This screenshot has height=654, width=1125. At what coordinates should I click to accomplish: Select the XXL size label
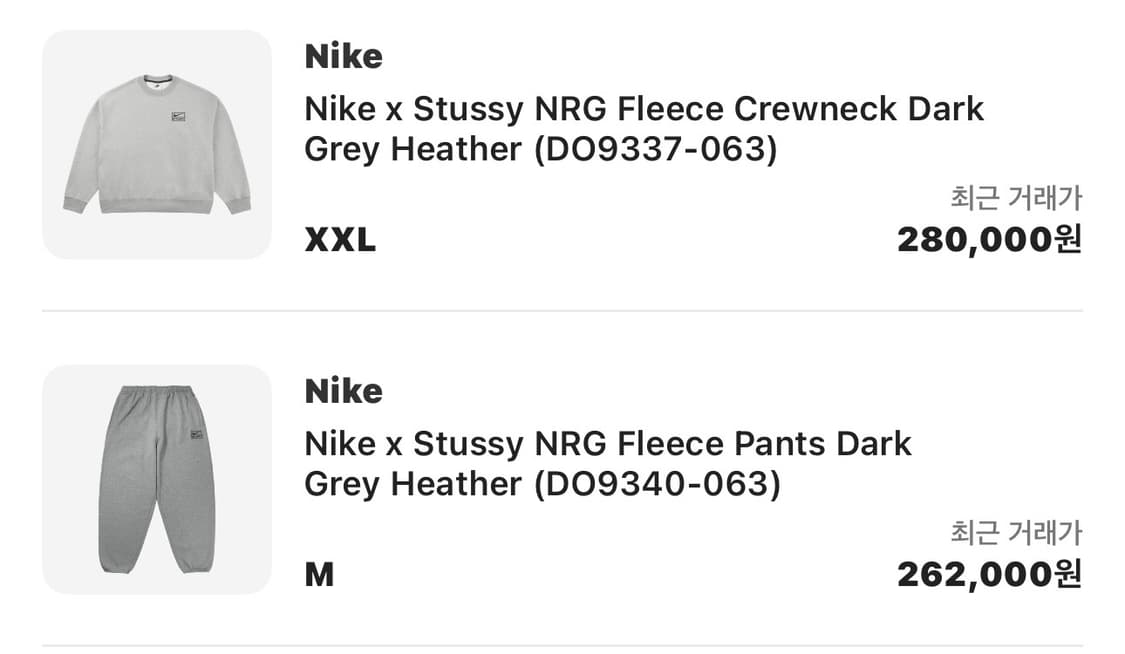(x=340, y=240)
